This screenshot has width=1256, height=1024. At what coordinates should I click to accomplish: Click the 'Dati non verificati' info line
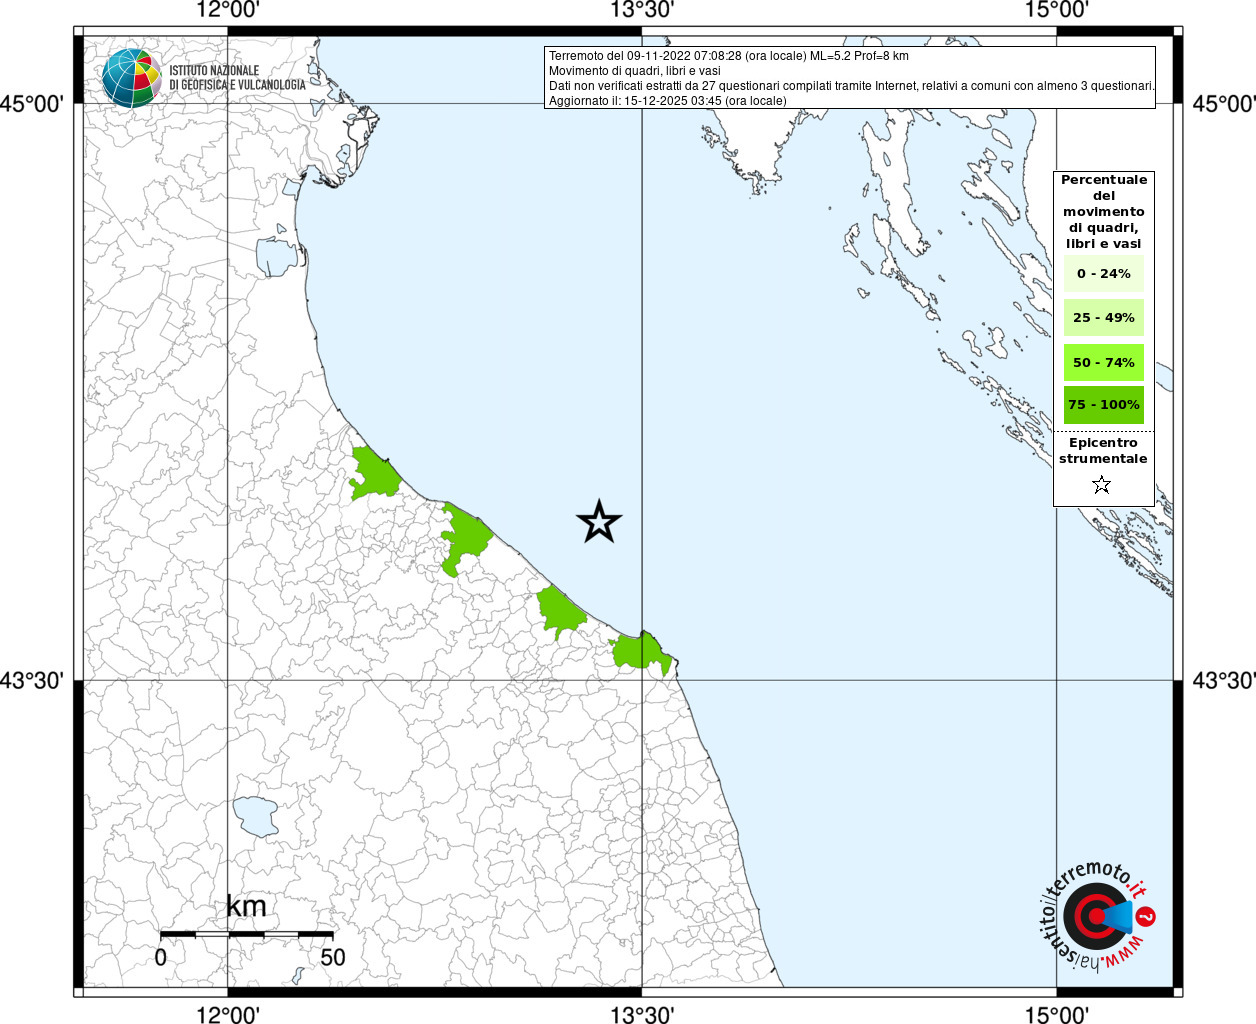(x=852, y=86)
